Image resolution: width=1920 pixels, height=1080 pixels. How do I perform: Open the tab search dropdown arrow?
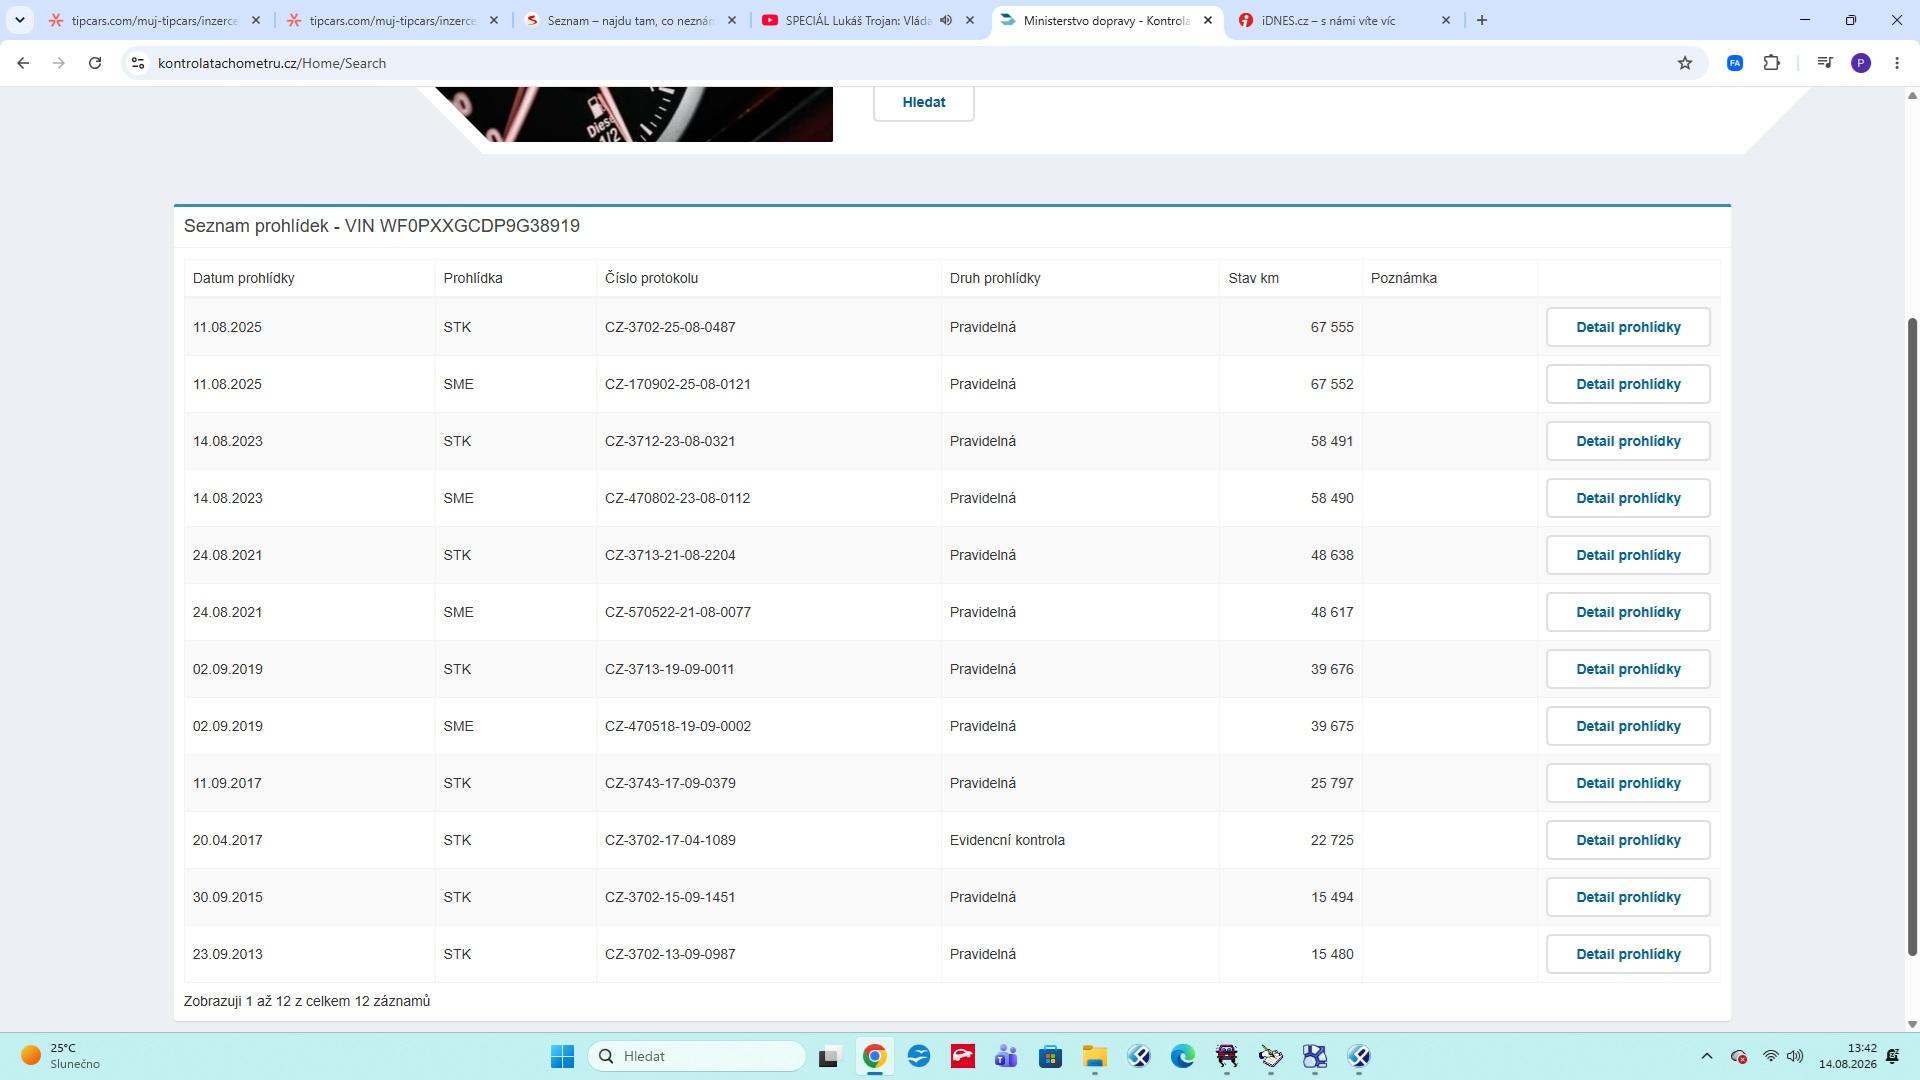(x=19, y=20)
